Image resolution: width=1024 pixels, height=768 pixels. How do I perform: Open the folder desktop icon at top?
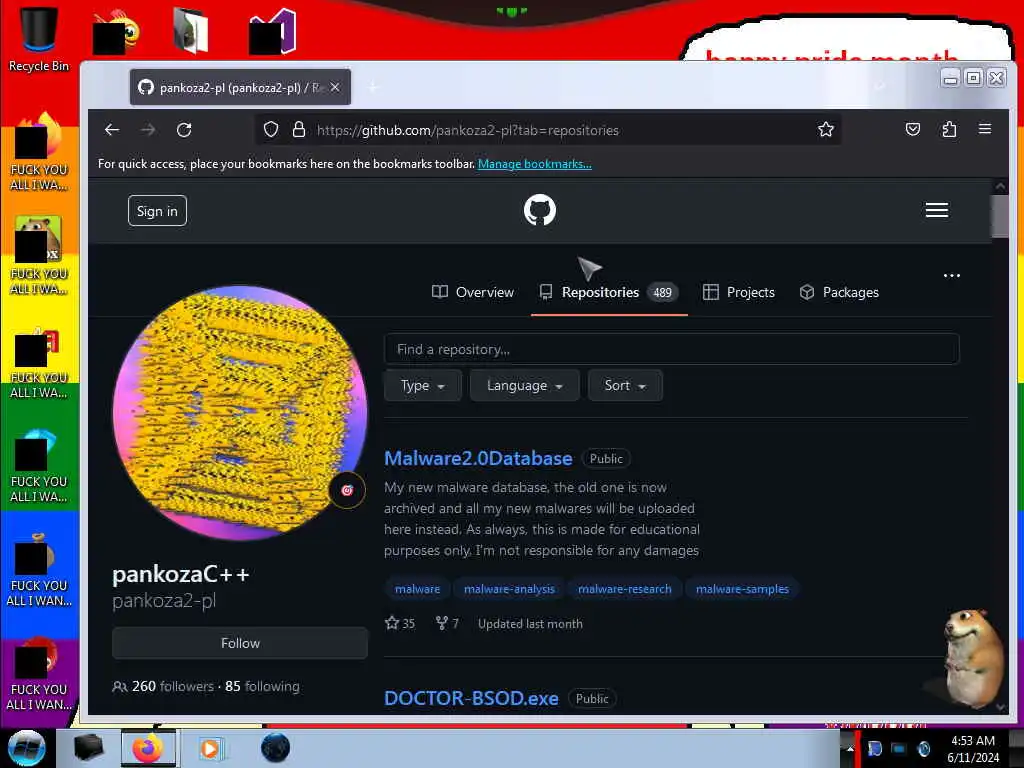191,30
